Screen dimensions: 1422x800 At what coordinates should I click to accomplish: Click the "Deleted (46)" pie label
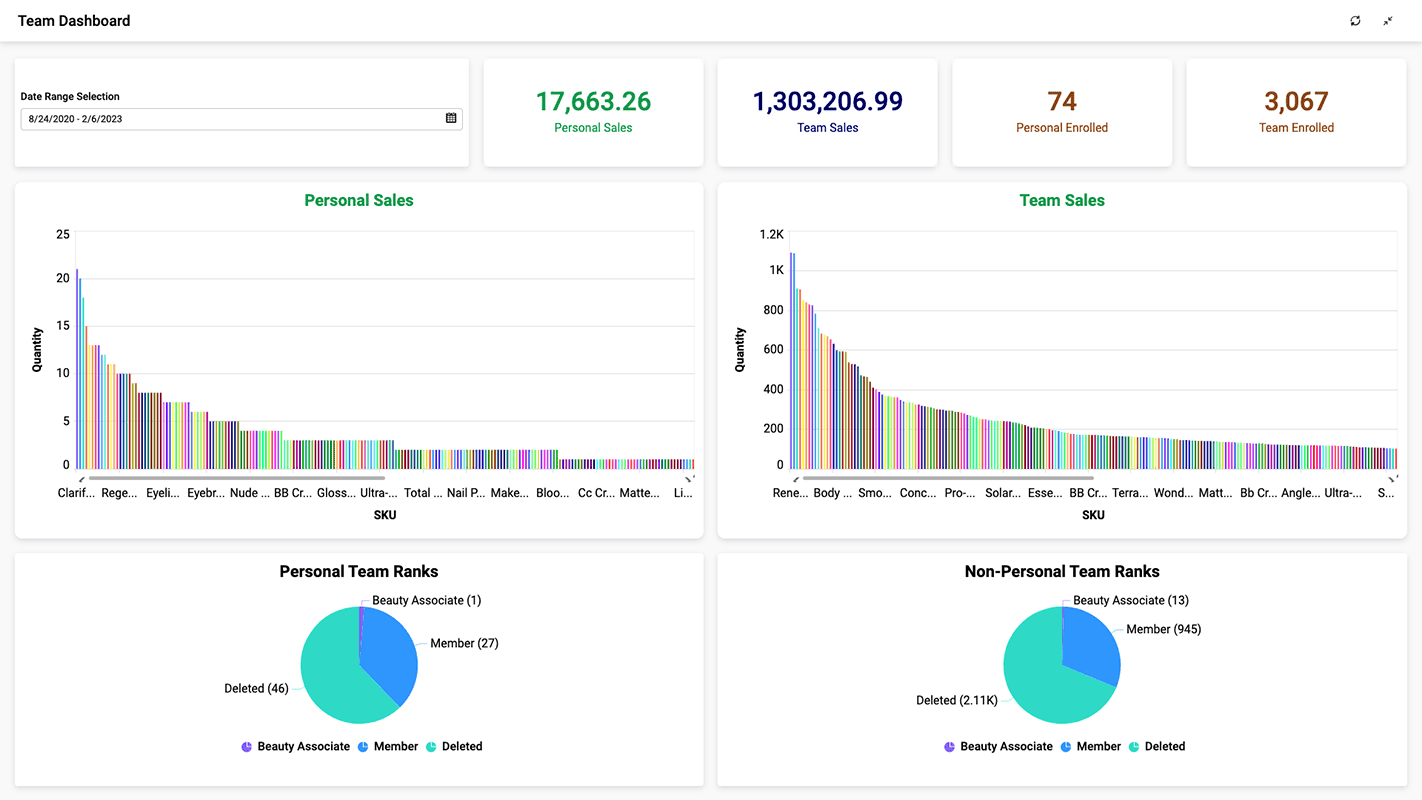point(256,689)
